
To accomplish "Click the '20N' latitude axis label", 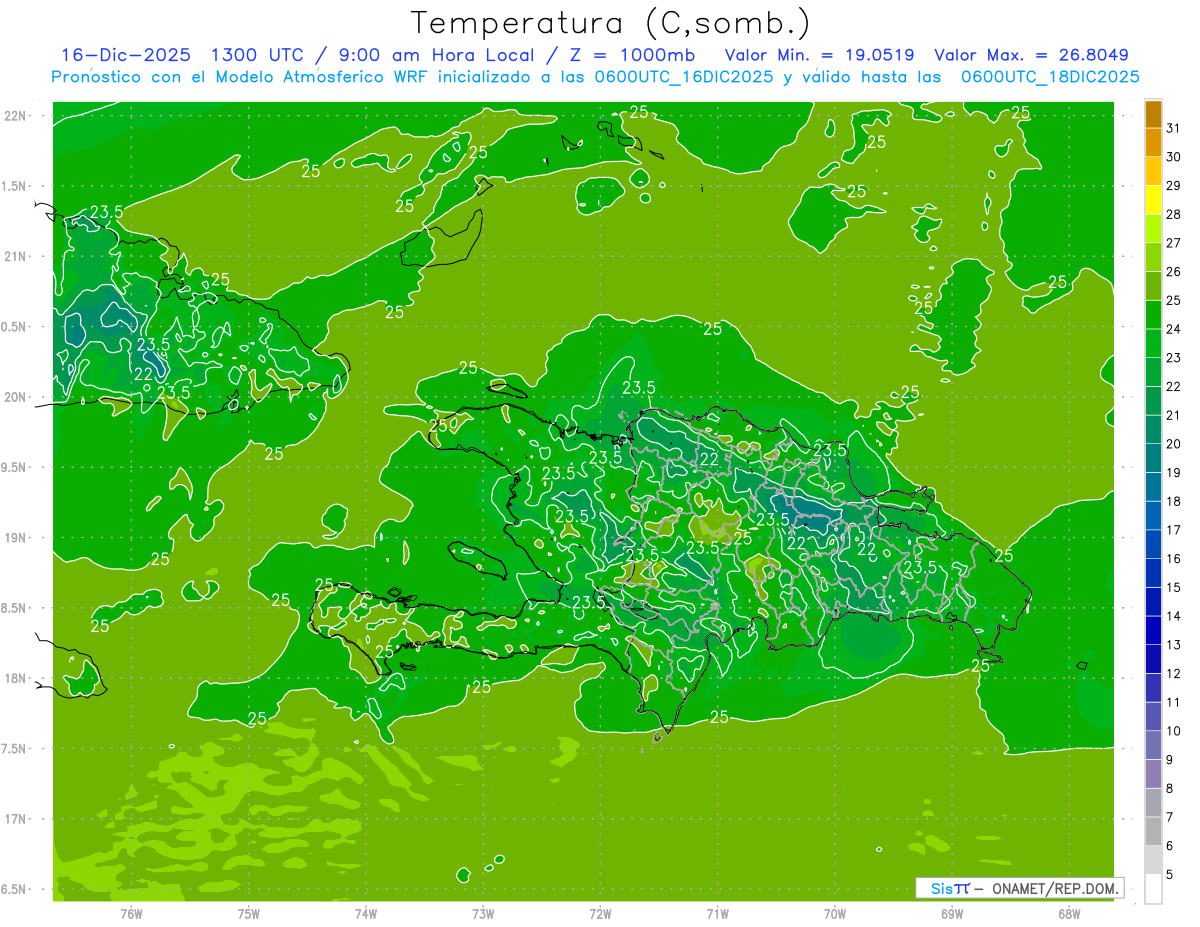I will click(15, 397).
